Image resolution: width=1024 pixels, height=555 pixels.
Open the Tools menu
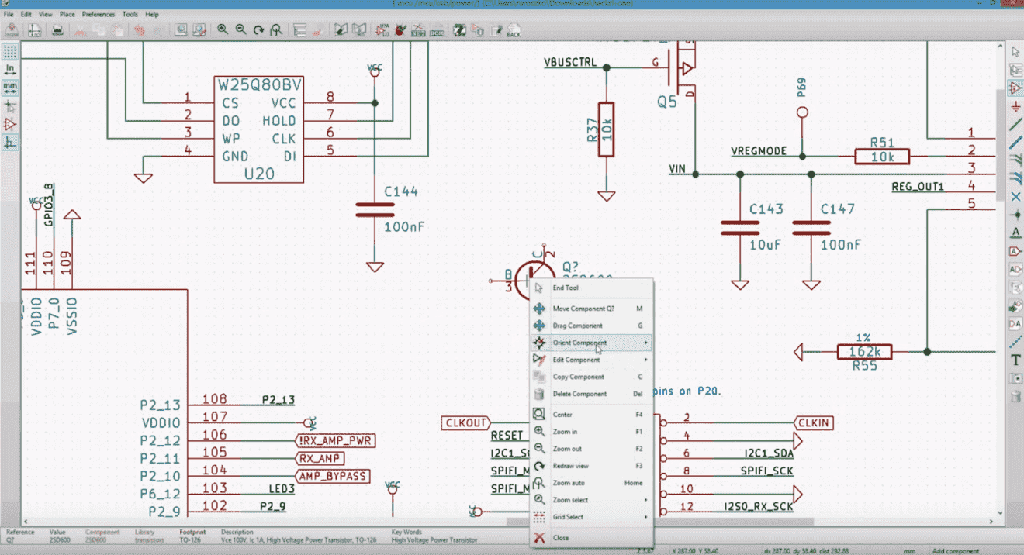click(x=130, y=14)
